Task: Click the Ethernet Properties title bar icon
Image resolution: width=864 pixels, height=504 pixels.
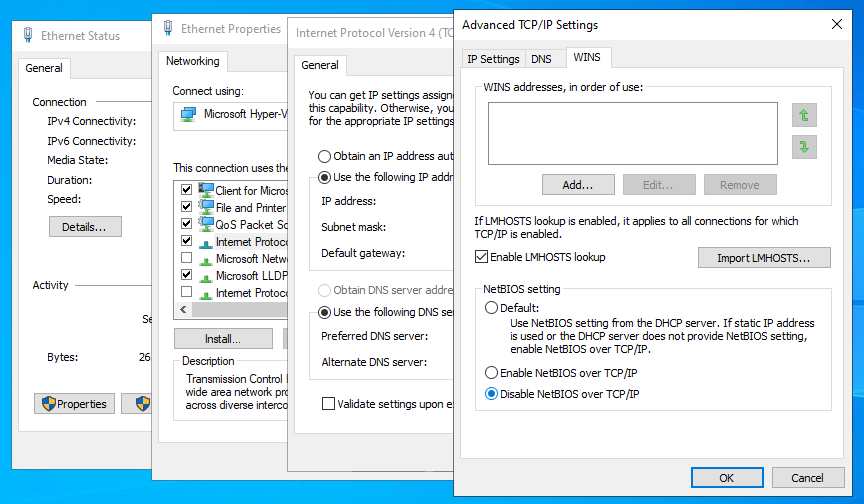Action: (x=167, y=29)
